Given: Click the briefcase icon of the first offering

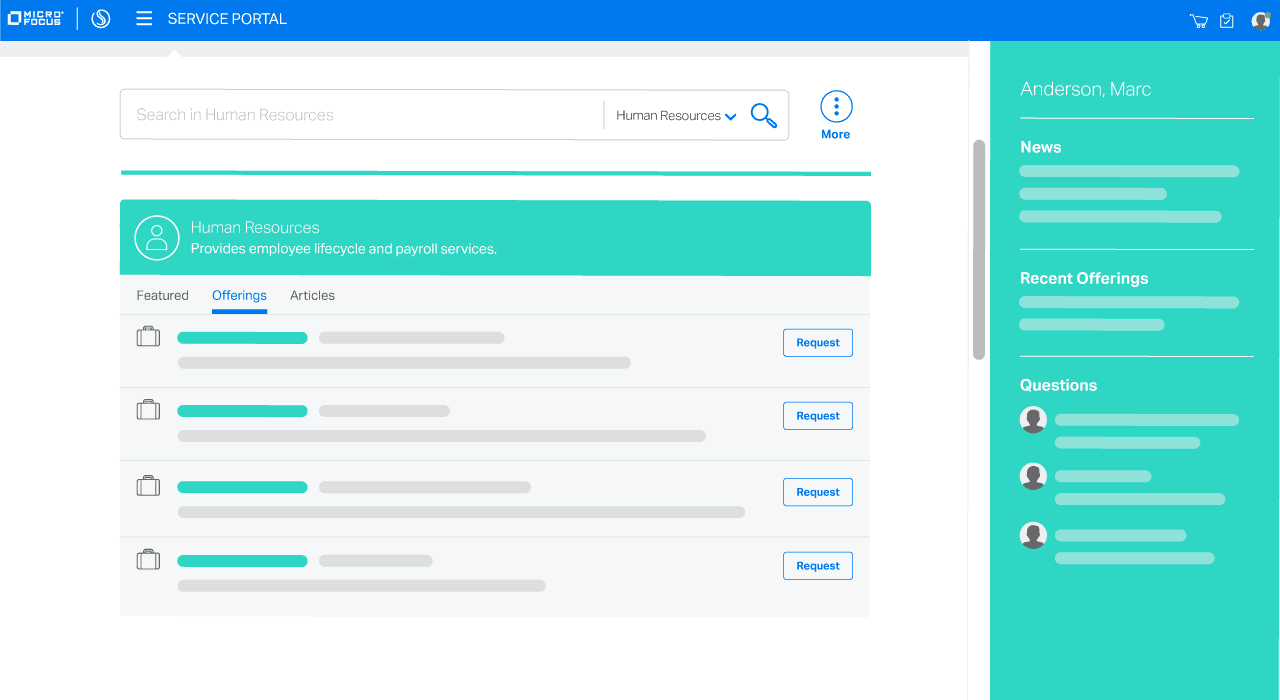Looking at the screenshot, I should coord(148,336).
